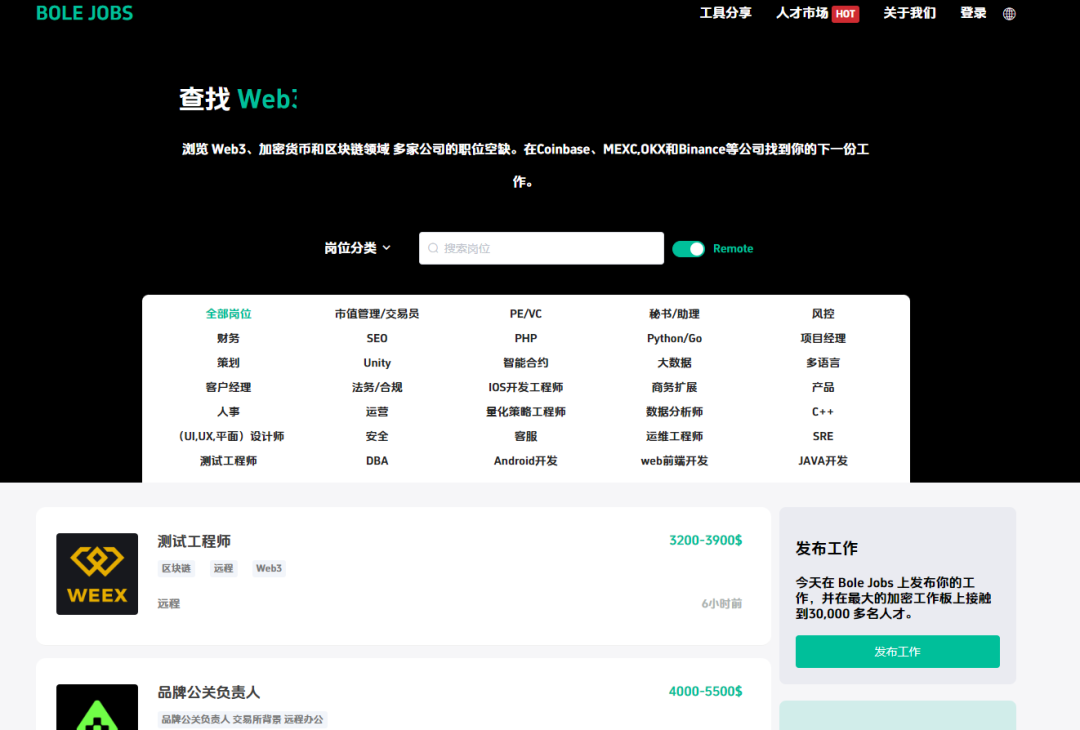Select 智能合约 category
The height and width of the screenshot is (730, 1080).
point(526,363)
